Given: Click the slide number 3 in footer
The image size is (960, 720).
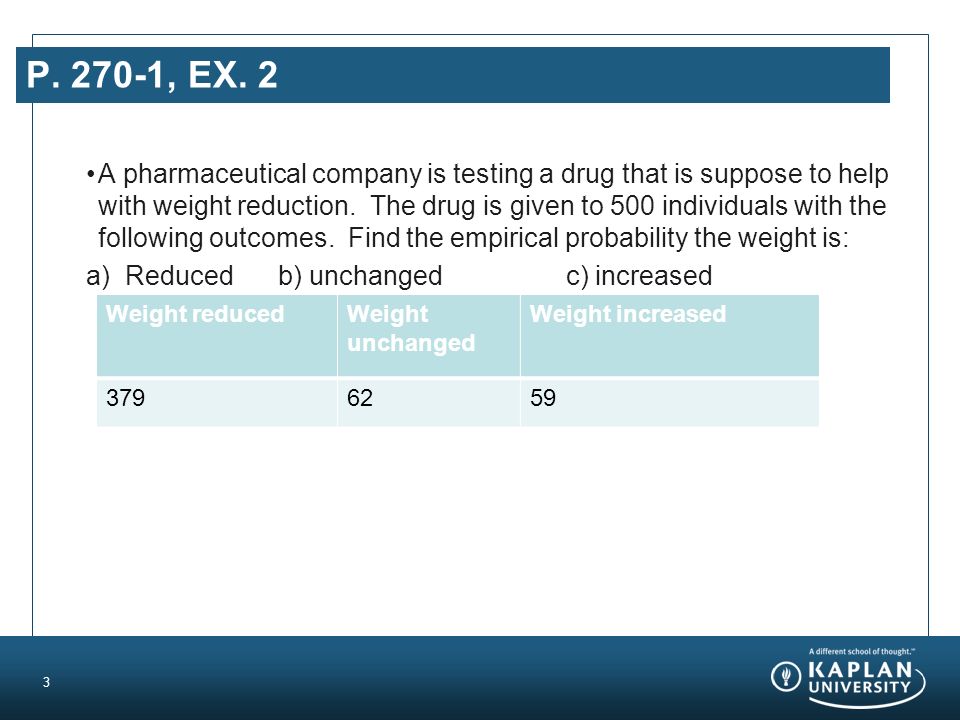Looking at the screenshot, I should point(46,682).
